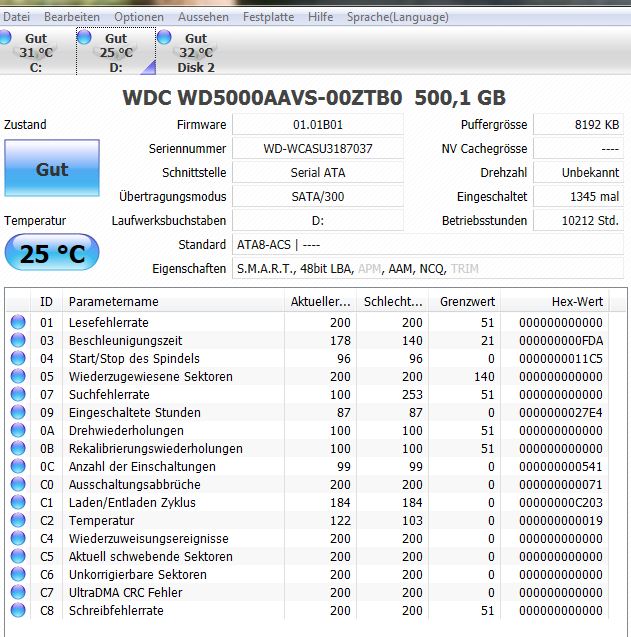Select the Beschleunigungszeit parameter name
The image size is (631, 637).
(126, 340)
